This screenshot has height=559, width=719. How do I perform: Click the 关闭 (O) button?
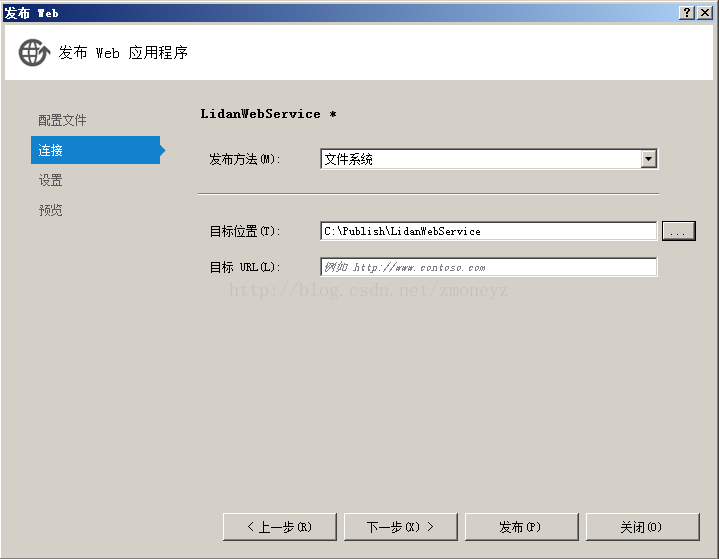[x=643, y=527]
